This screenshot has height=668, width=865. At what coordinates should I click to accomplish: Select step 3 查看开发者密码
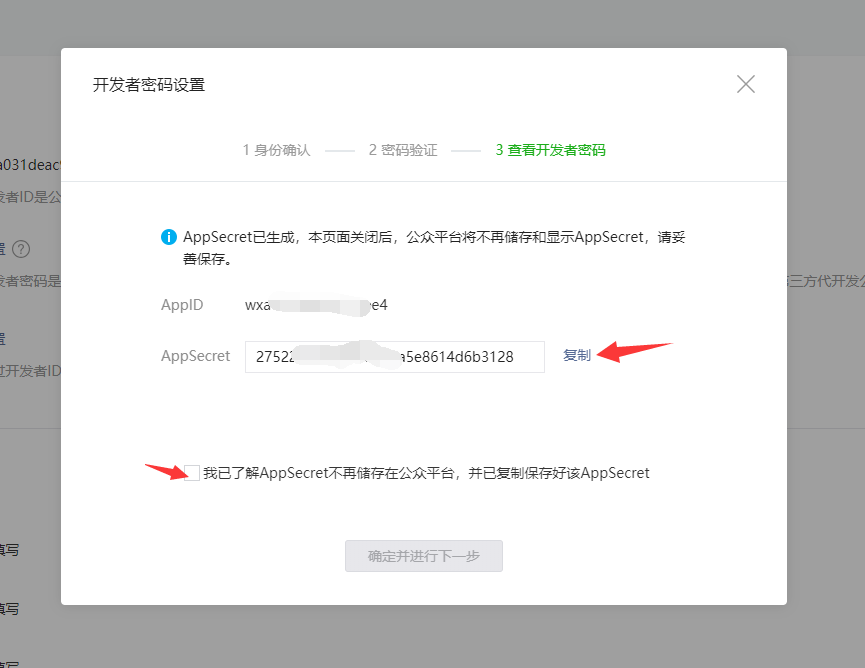pyautogui.click(x=550, y=150)
